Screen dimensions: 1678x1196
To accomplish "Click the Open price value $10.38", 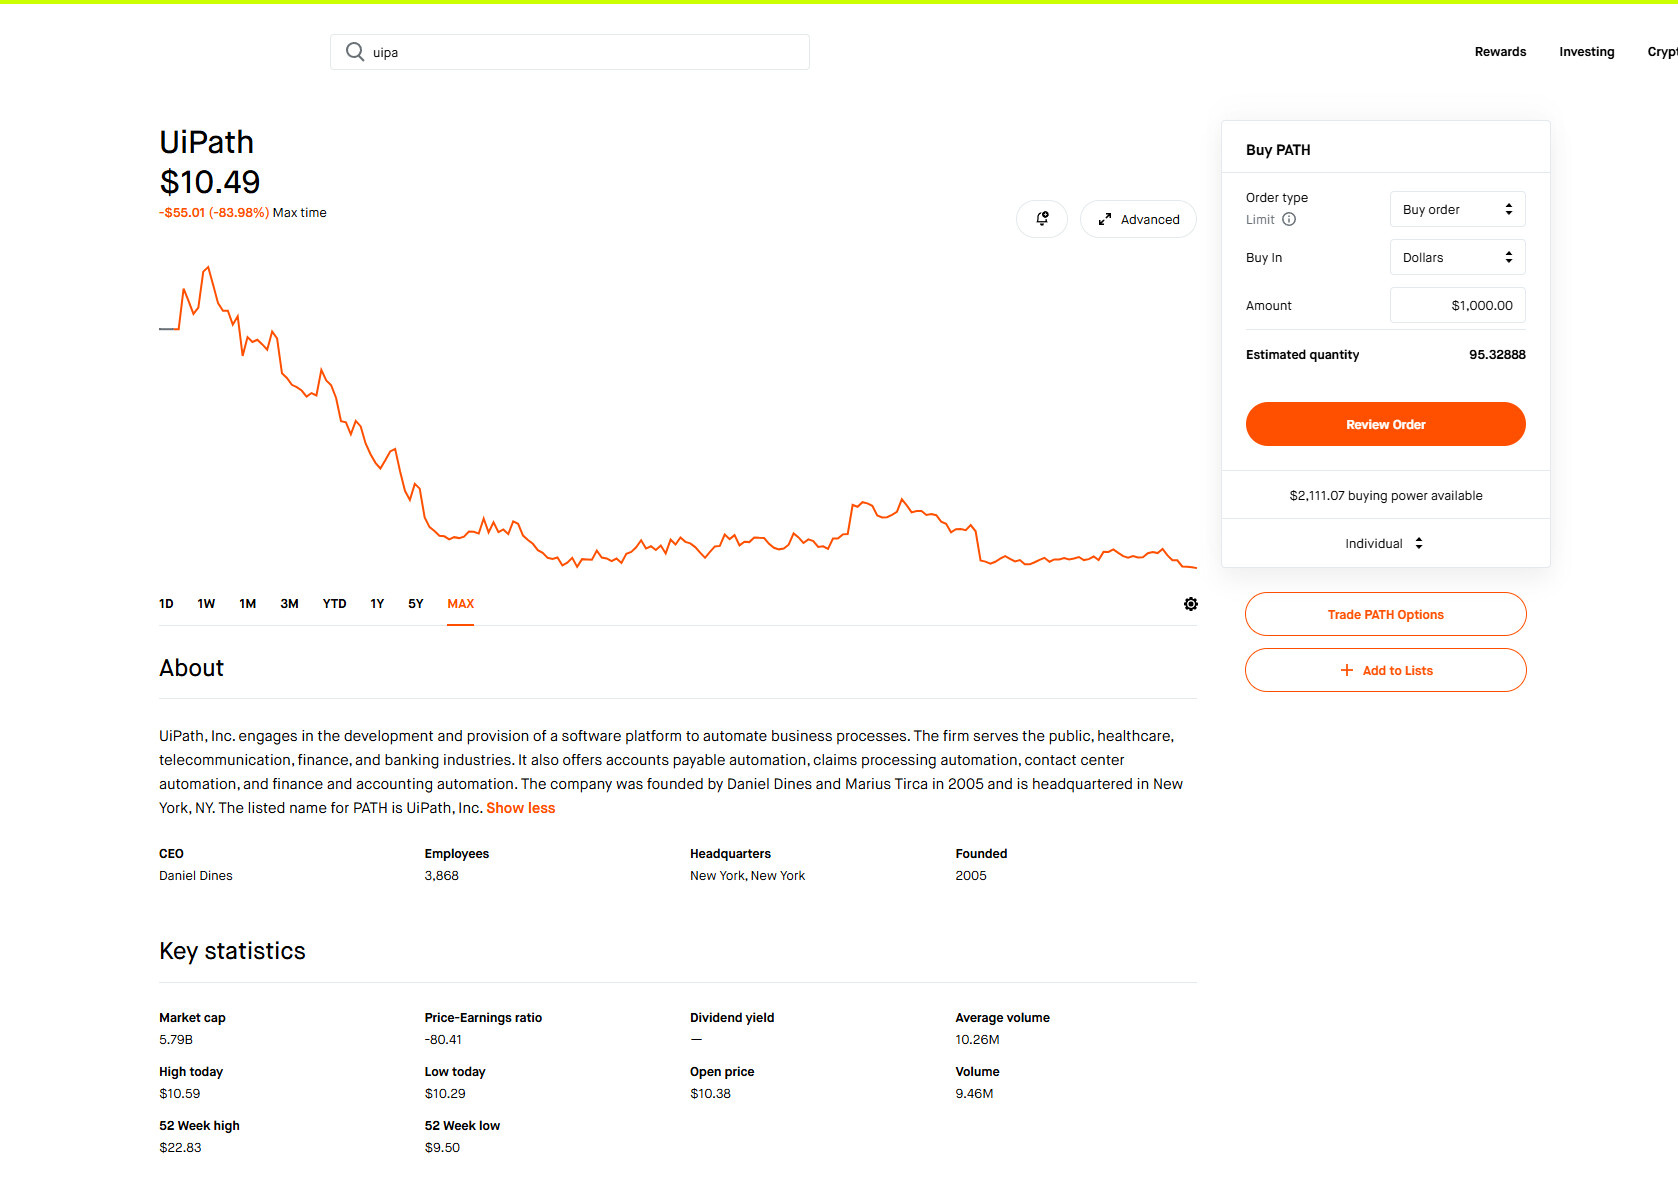I will click(x=710, y=1094).
